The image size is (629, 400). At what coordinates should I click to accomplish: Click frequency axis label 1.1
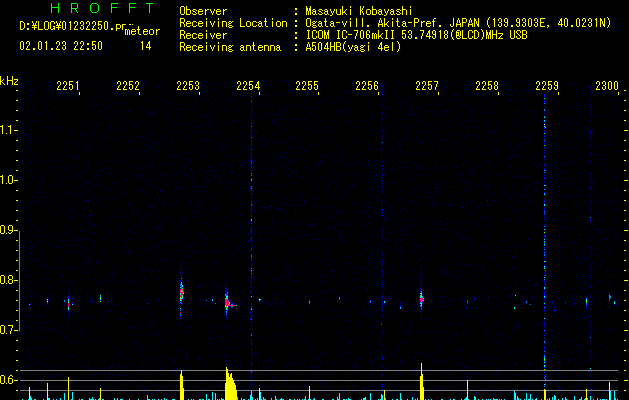tap(7, 130)
